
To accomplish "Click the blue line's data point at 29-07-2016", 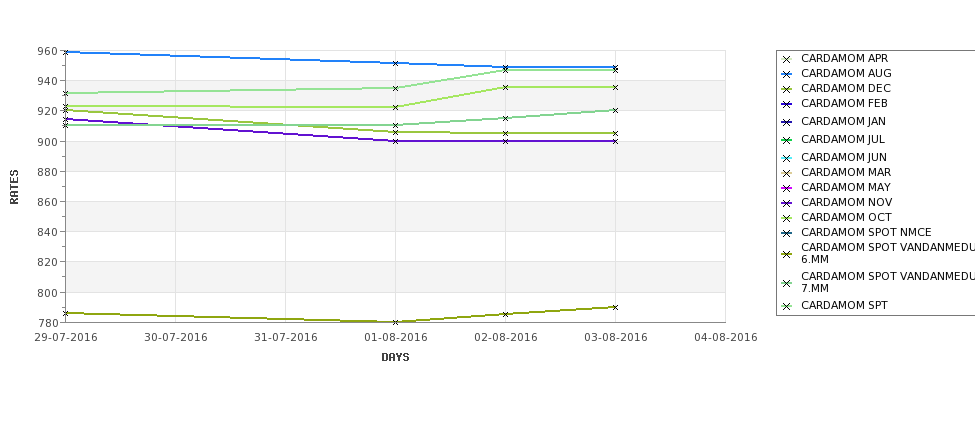I will click(x=65, y=52).
